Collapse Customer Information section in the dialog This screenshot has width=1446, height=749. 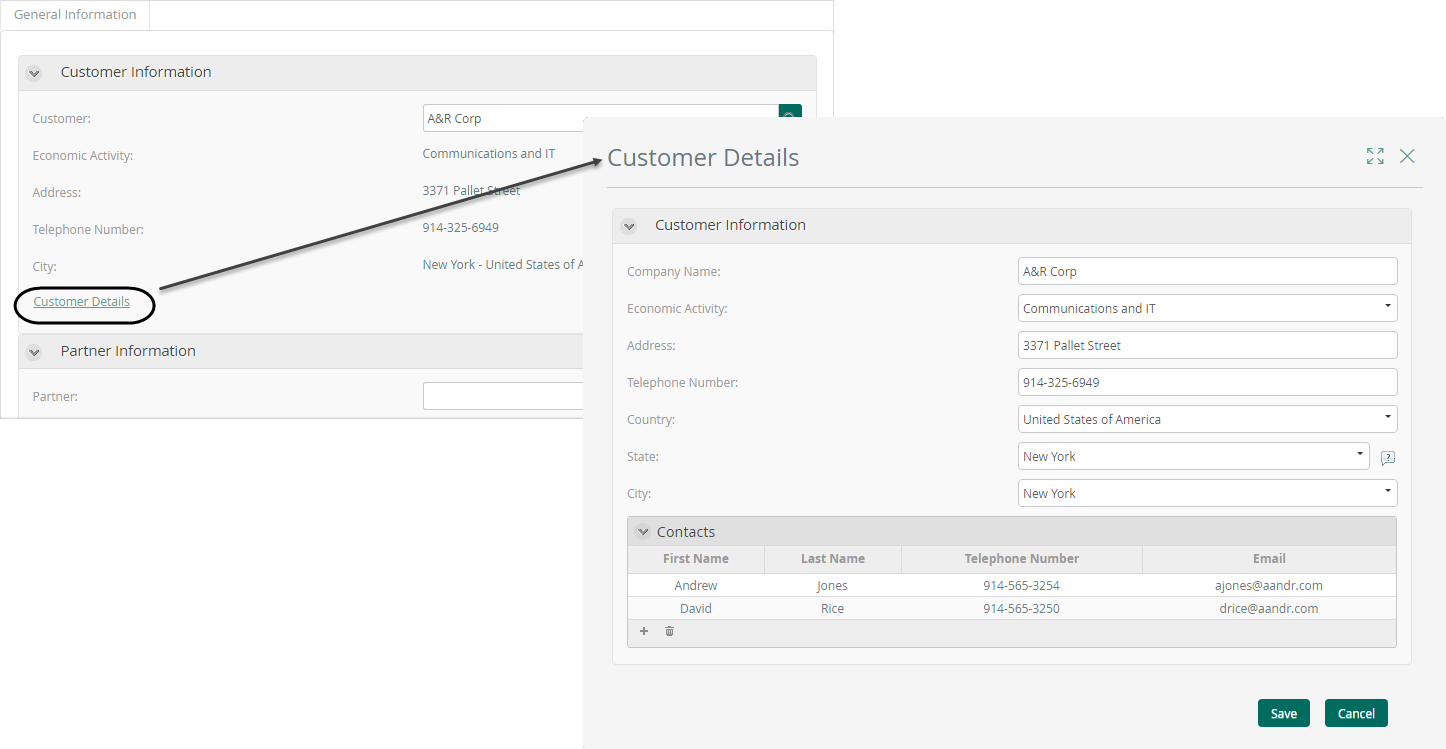click(x=629, y=226)
